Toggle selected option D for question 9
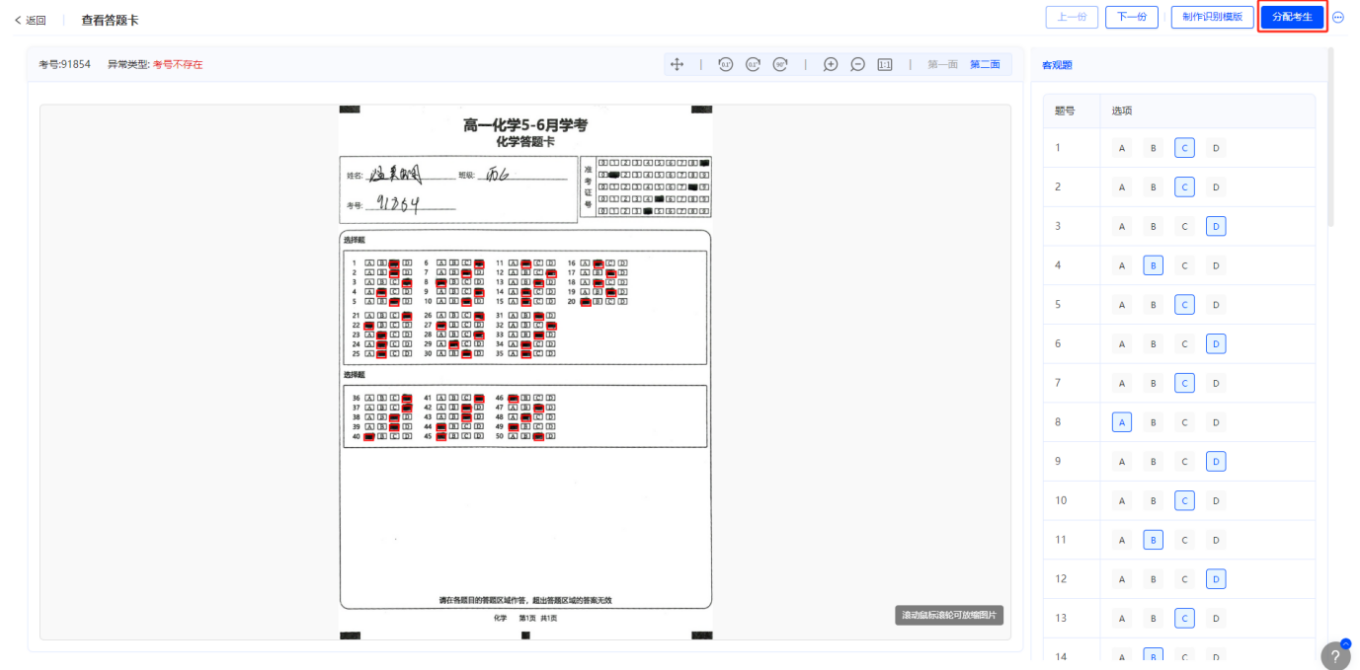The image size is (1360, 670). 1216,461
